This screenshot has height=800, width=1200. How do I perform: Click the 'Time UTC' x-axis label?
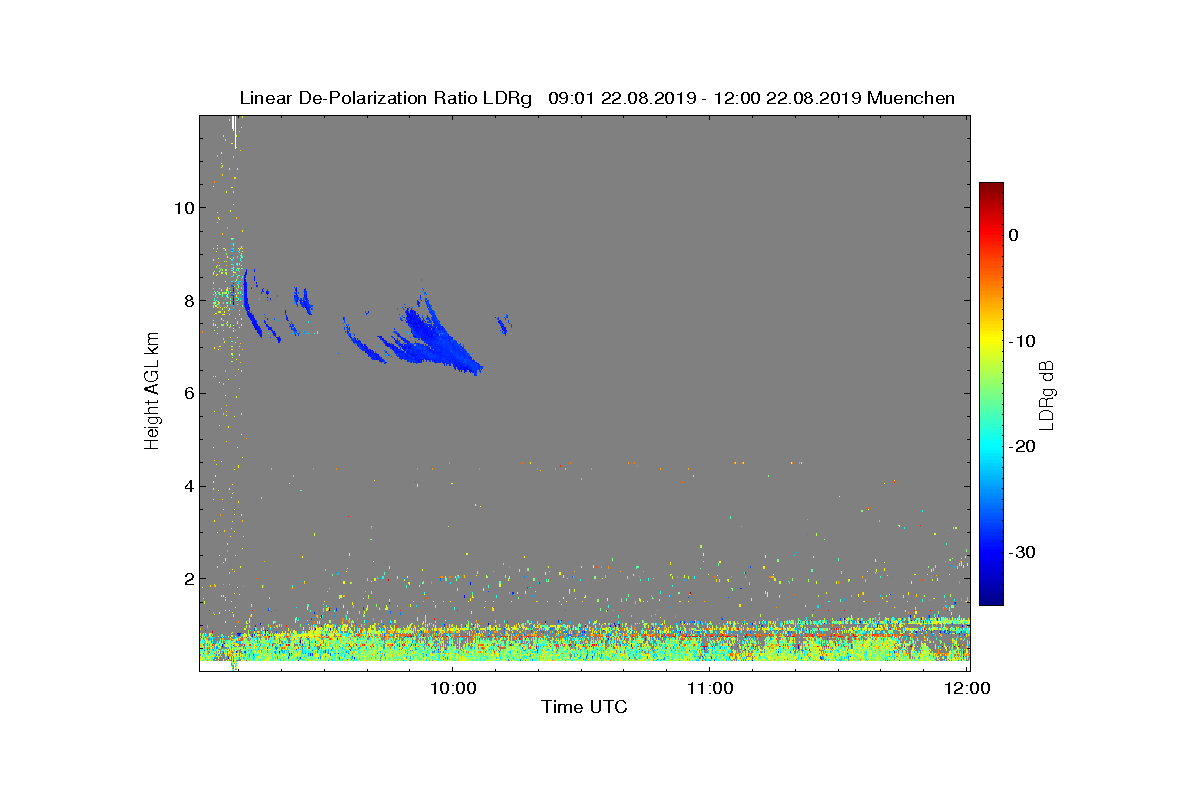[x=585, y=708]
